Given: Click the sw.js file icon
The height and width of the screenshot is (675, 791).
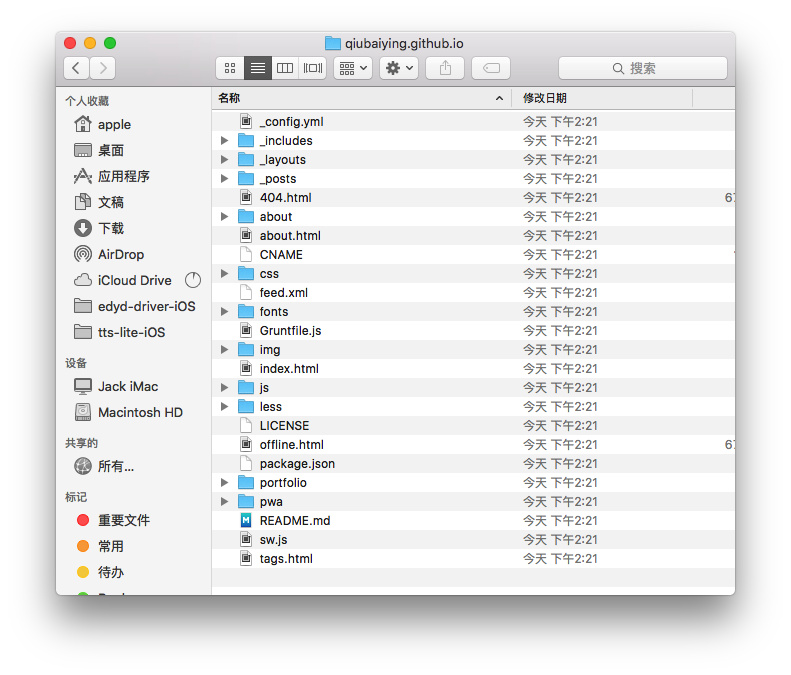Looking at the screenshot, I should (x=246, y=540).
